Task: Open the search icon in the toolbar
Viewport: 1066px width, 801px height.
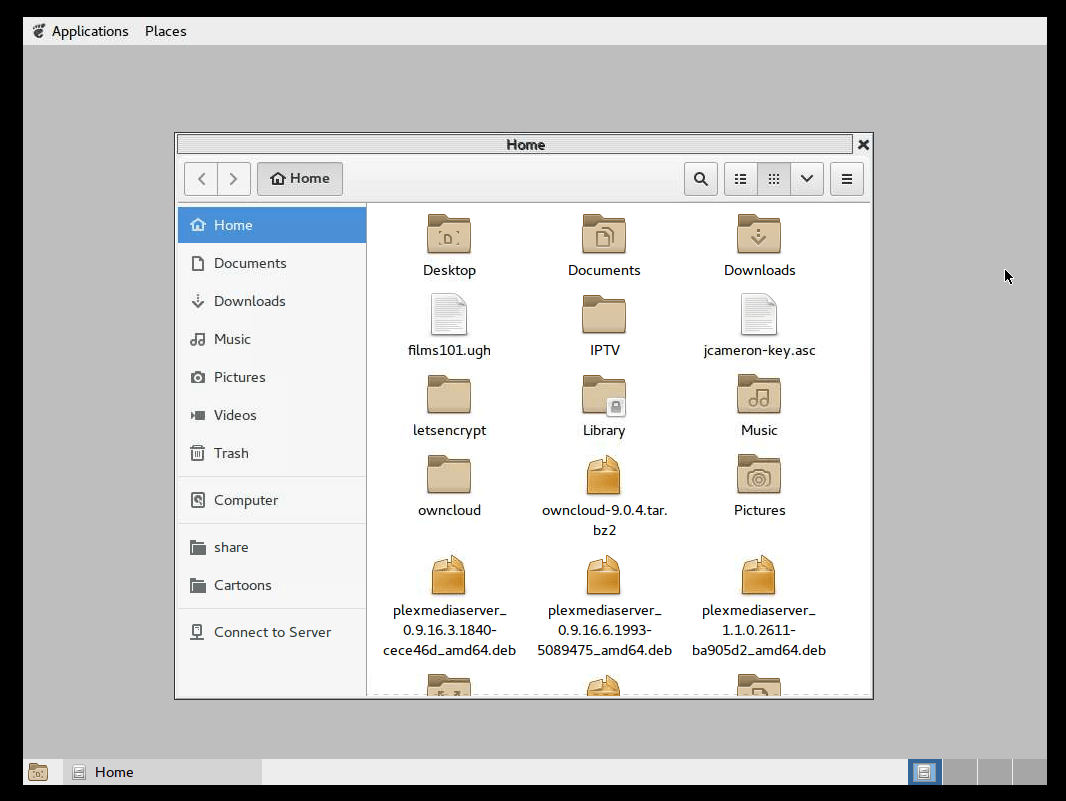Action: pyautogui.click(x=701, y=178)
